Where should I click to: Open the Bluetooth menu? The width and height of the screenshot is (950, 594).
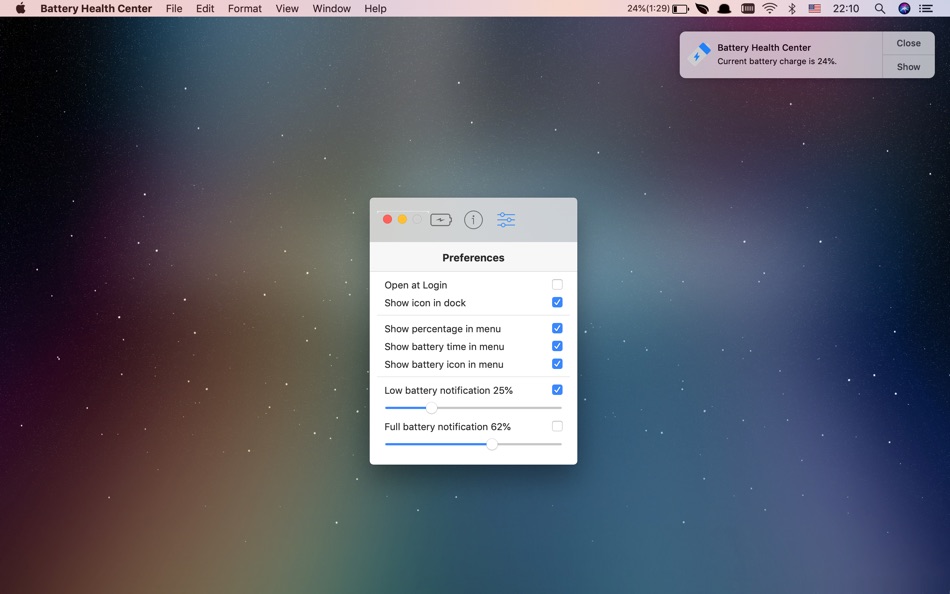(x=791, y=8)
